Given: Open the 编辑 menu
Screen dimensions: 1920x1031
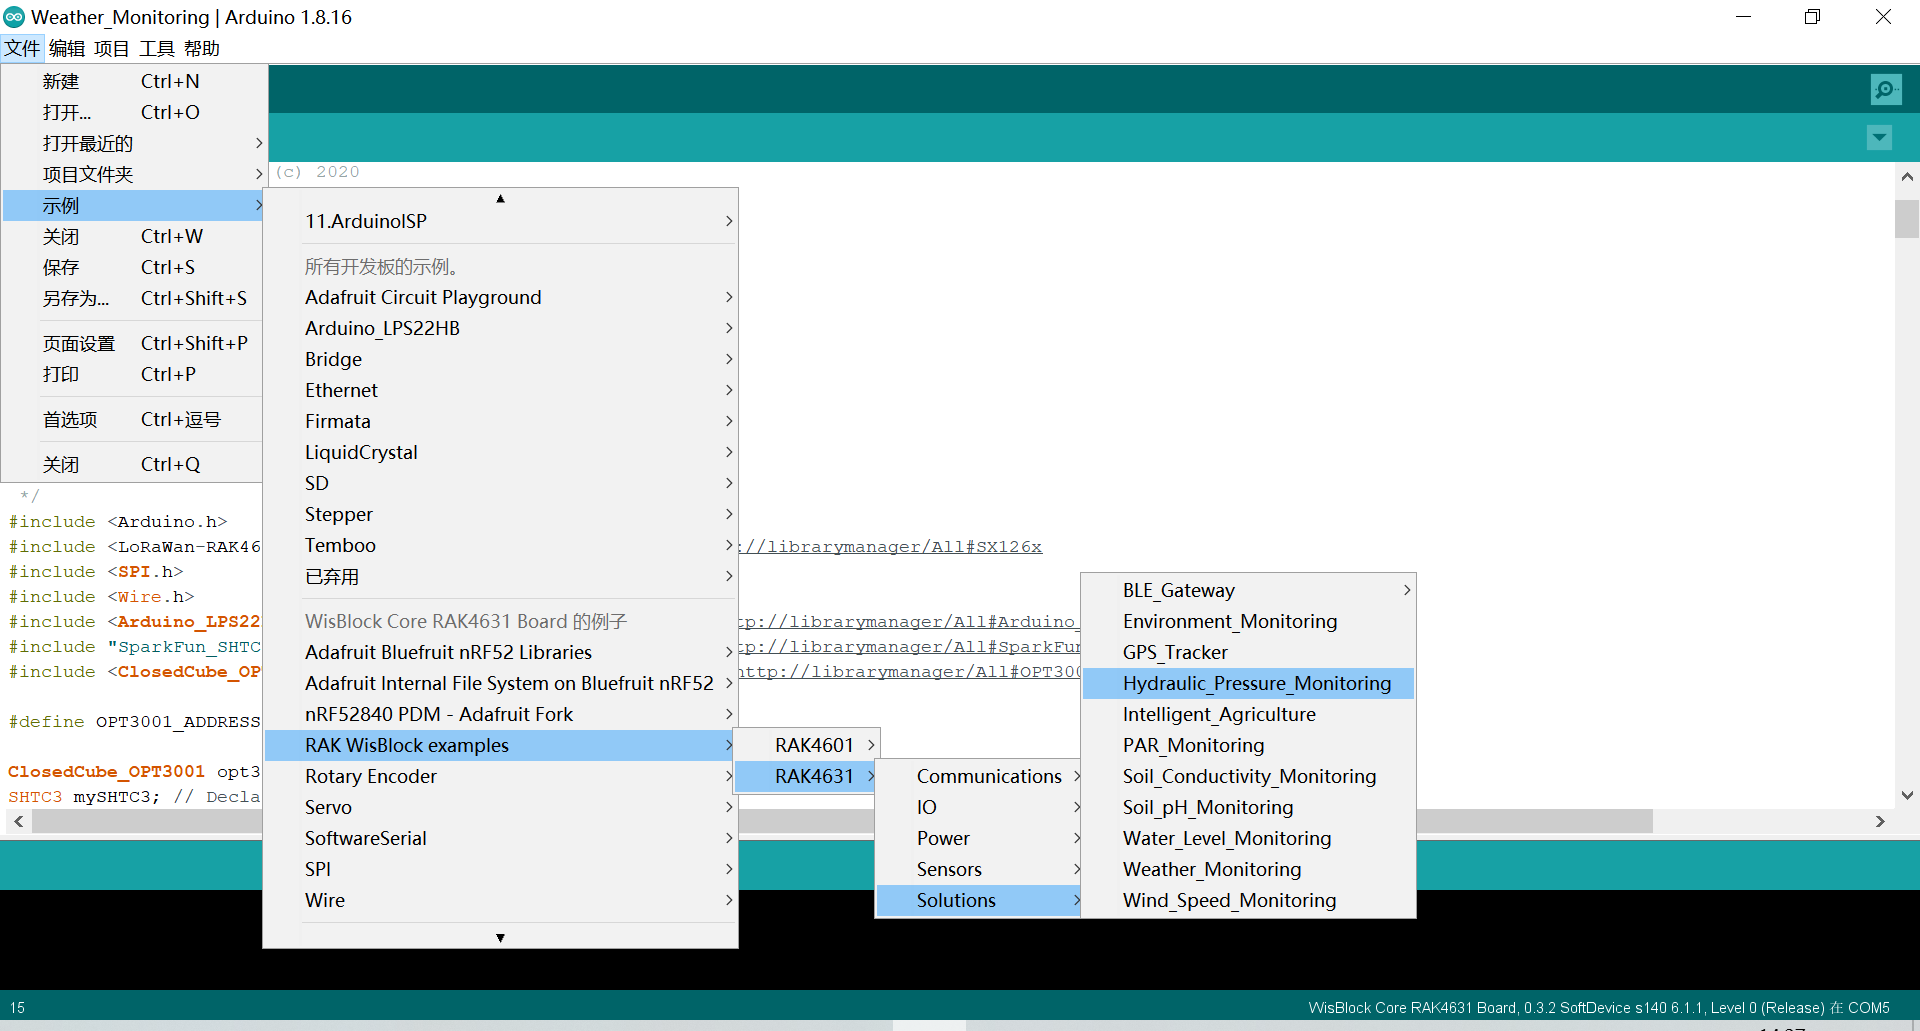Looking at the screenshot, I should [x=67, y=48].
